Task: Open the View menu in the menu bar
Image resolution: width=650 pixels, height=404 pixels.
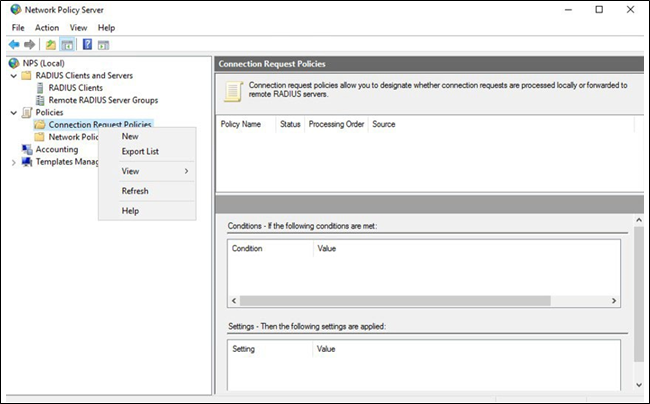Action: (78, 28)
